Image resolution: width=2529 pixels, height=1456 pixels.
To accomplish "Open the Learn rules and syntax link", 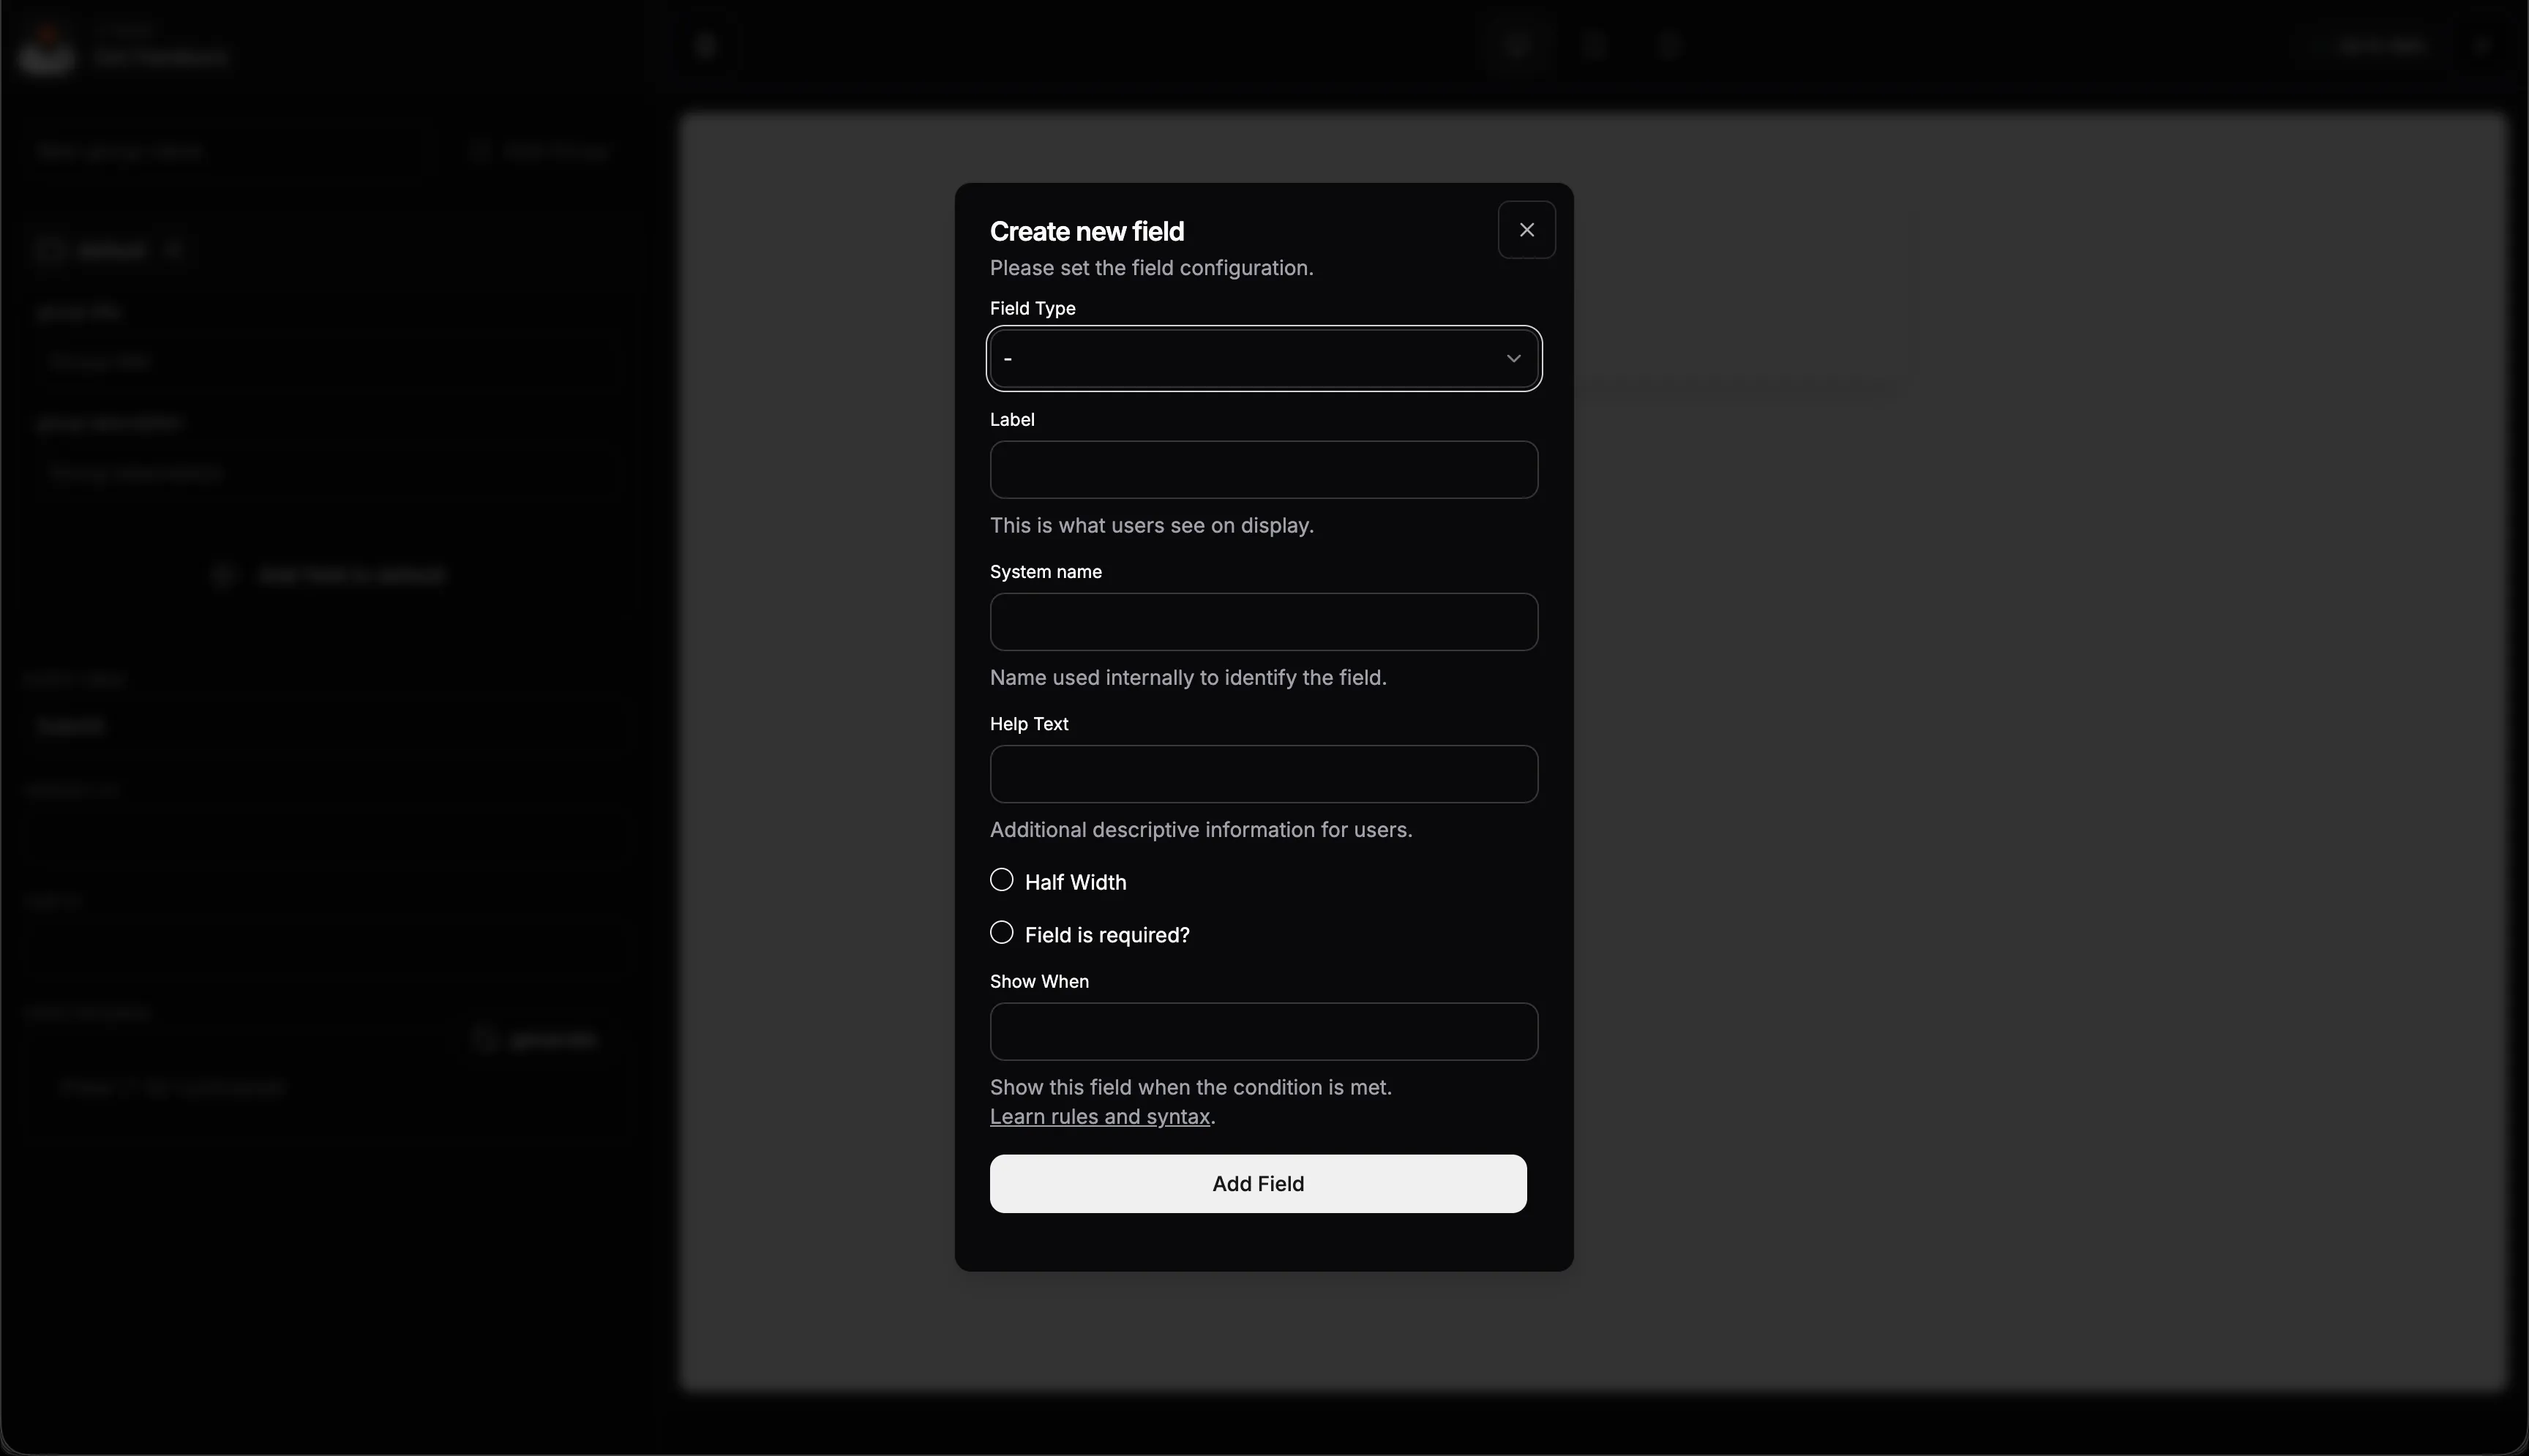I will [1099, 1117].
